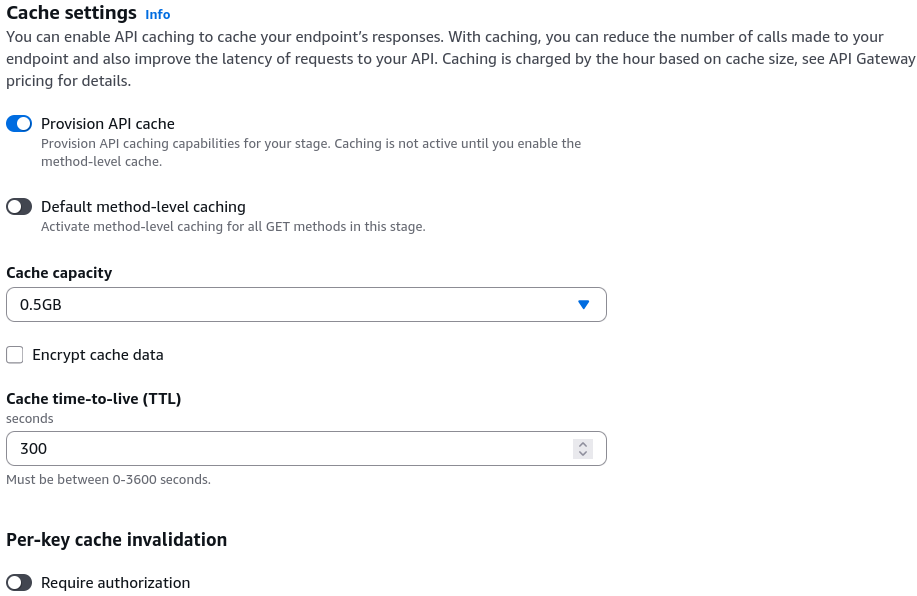917x596 pixels.
Task: Click the Require authorization label text
Action: (x=115, y=583)
